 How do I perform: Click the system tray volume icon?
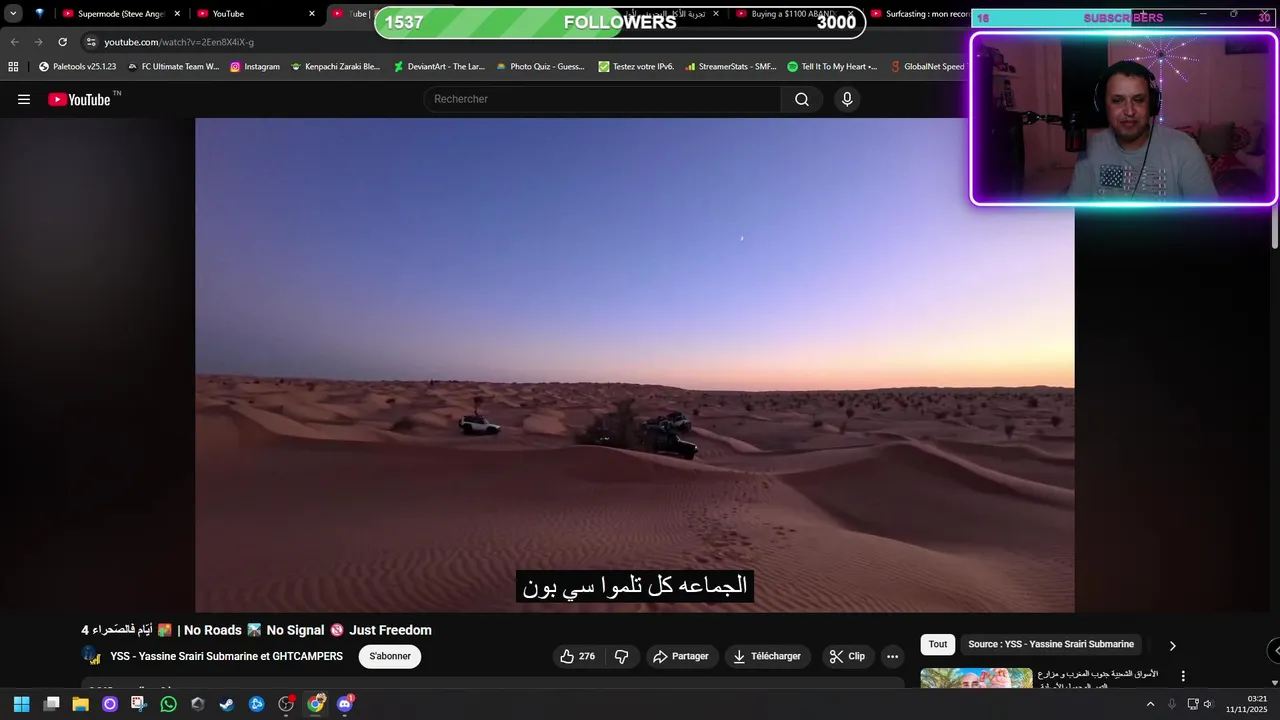click(x=1208, y=704)
